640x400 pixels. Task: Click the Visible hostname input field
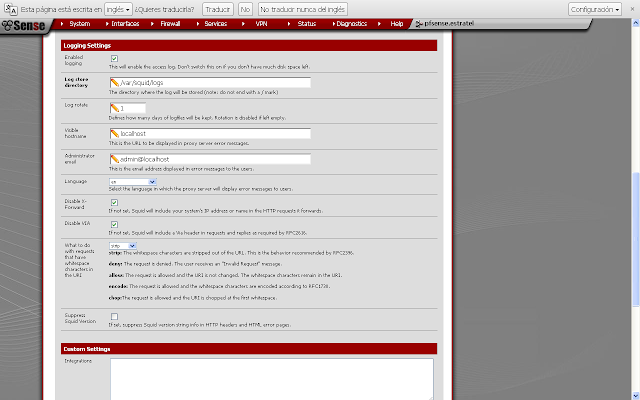tap(210, 133)
